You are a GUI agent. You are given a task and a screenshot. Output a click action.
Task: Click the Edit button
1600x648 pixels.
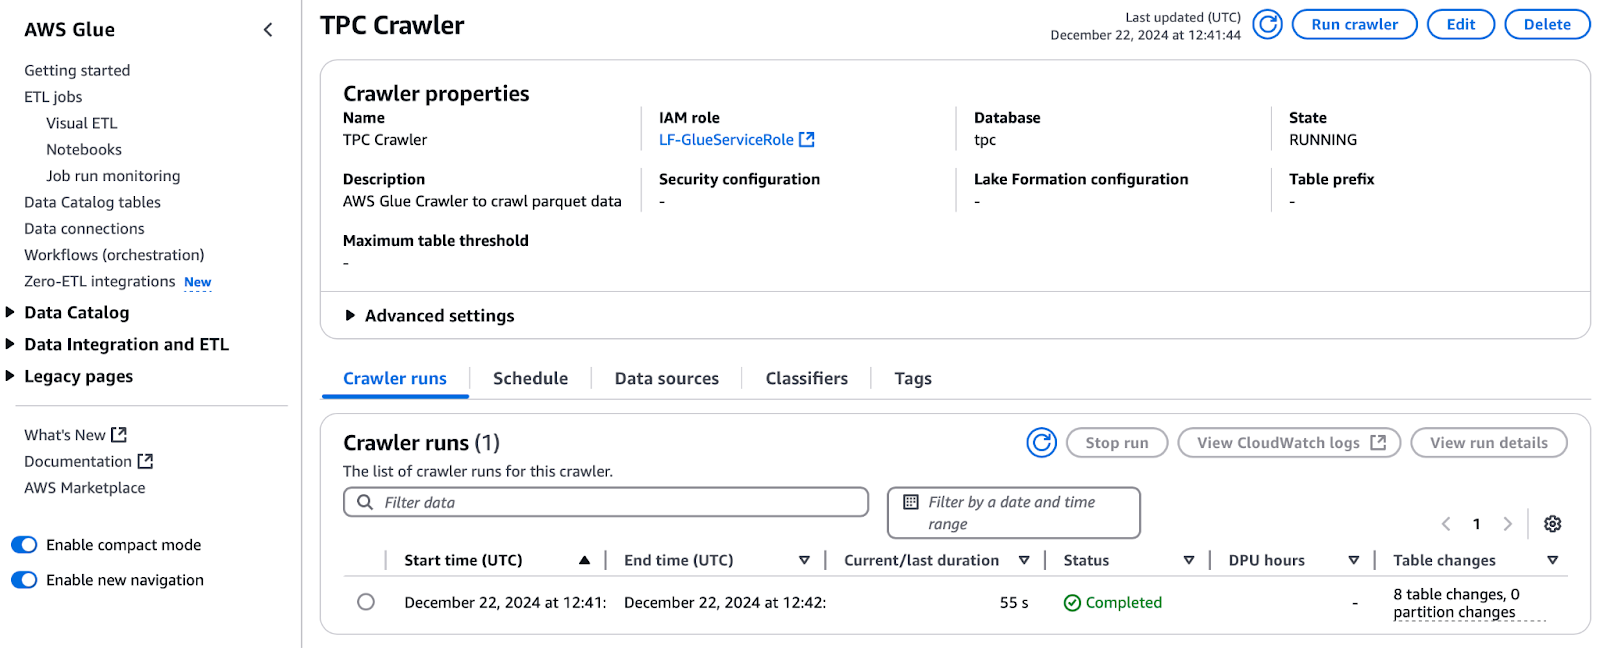(1461, 25)
